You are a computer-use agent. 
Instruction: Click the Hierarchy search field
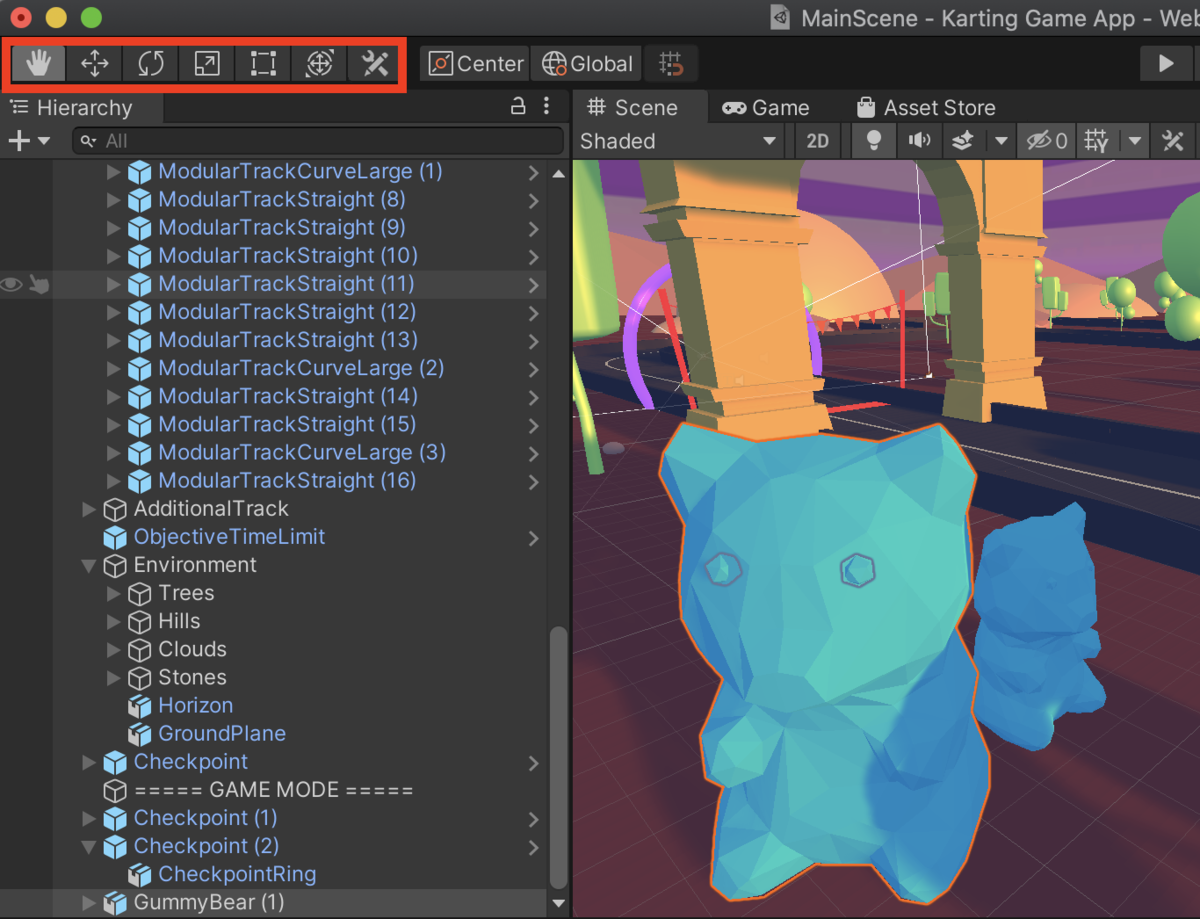[x=317, y=141]
